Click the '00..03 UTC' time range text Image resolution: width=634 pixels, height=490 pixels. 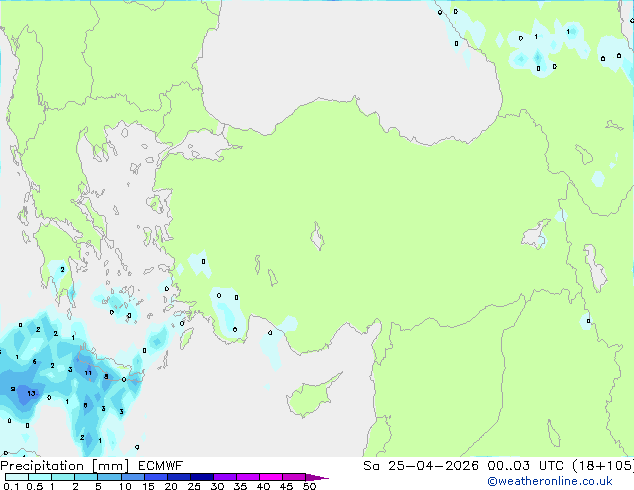point(525,466)
